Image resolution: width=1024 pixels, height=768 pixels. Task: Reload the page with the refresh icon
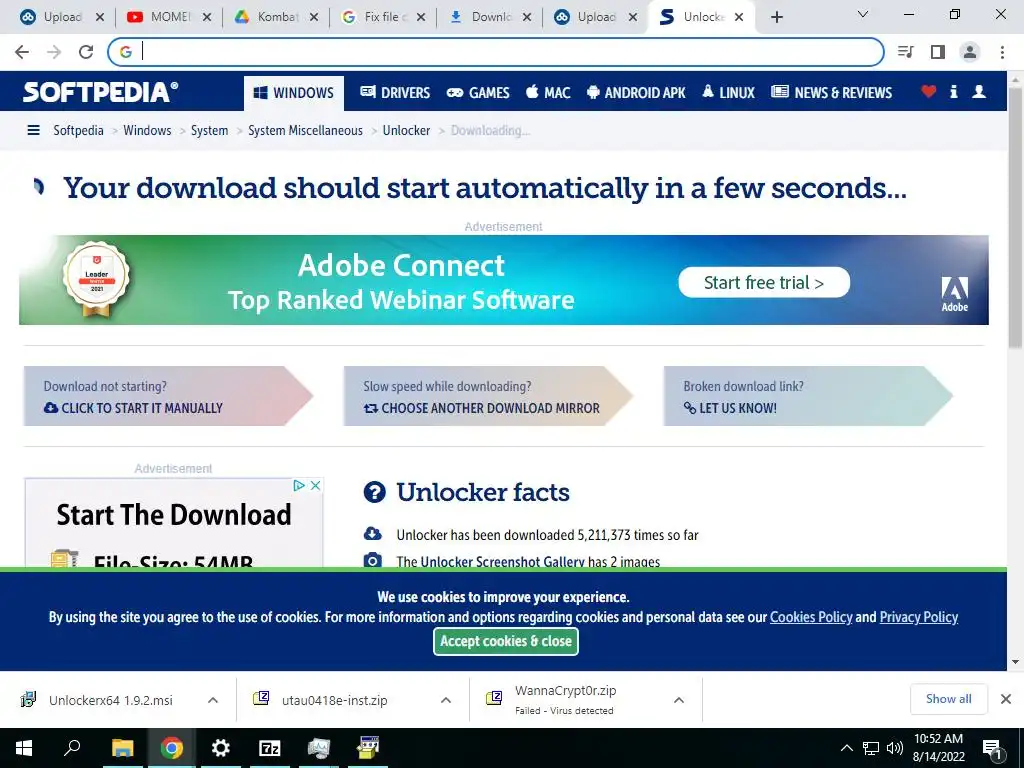[86, 52]
